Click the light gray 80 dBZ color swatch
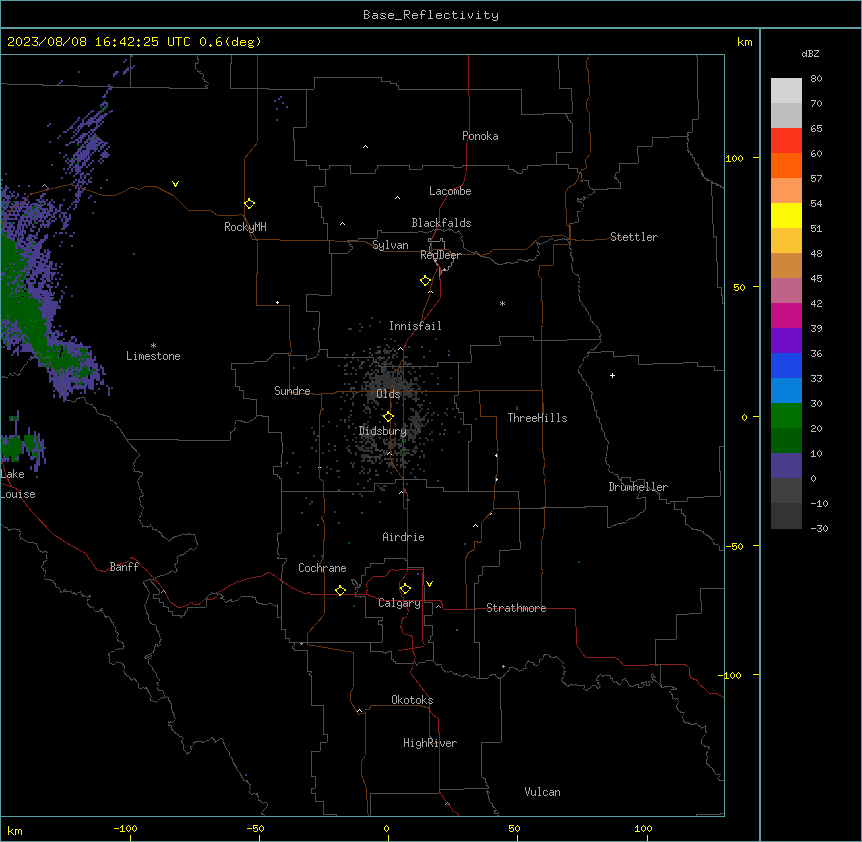The width and height of the screenshot is (862, 842). pyautogui.click(x=786, y=91)
